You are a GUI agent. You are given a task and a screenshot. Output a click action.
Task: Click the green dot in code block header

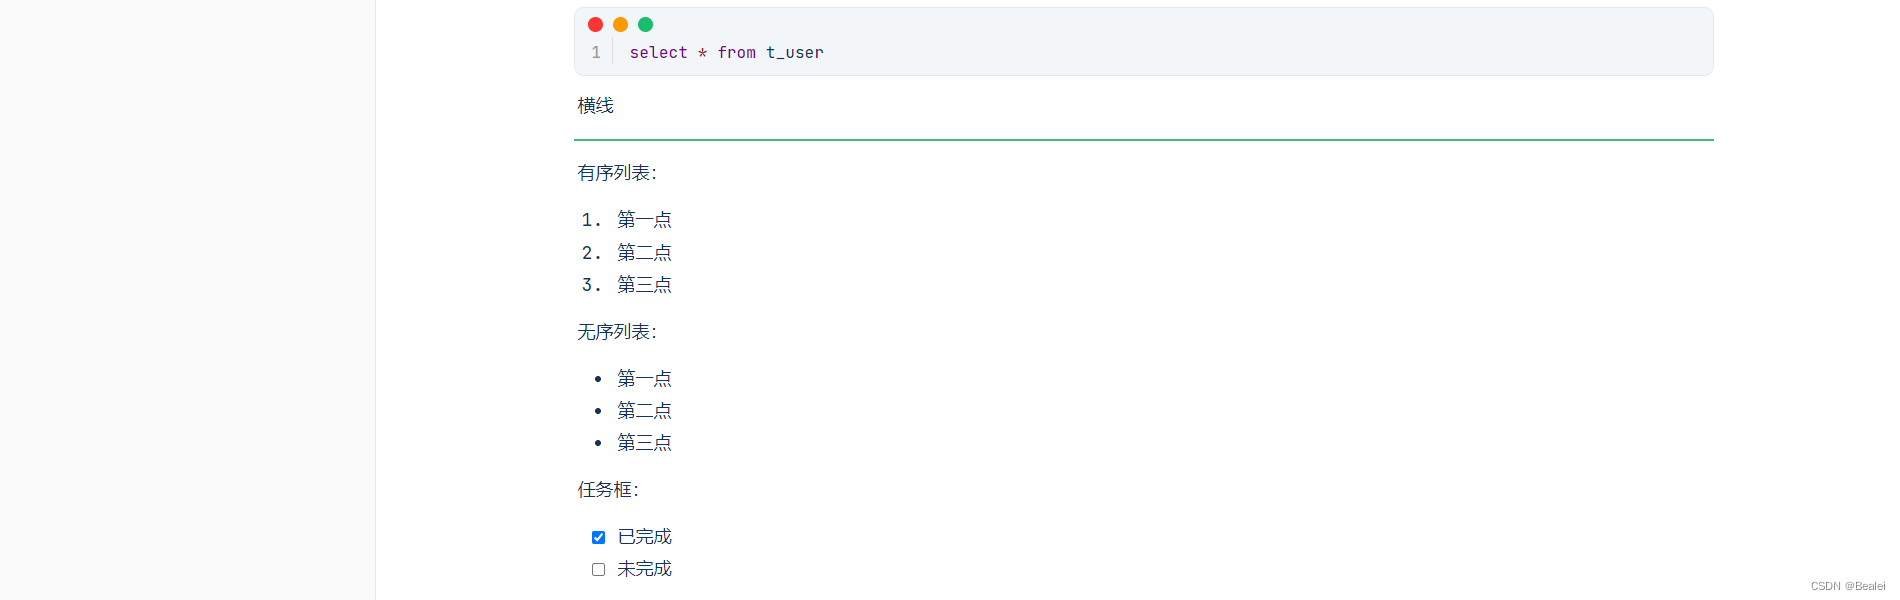click(645, 24)
